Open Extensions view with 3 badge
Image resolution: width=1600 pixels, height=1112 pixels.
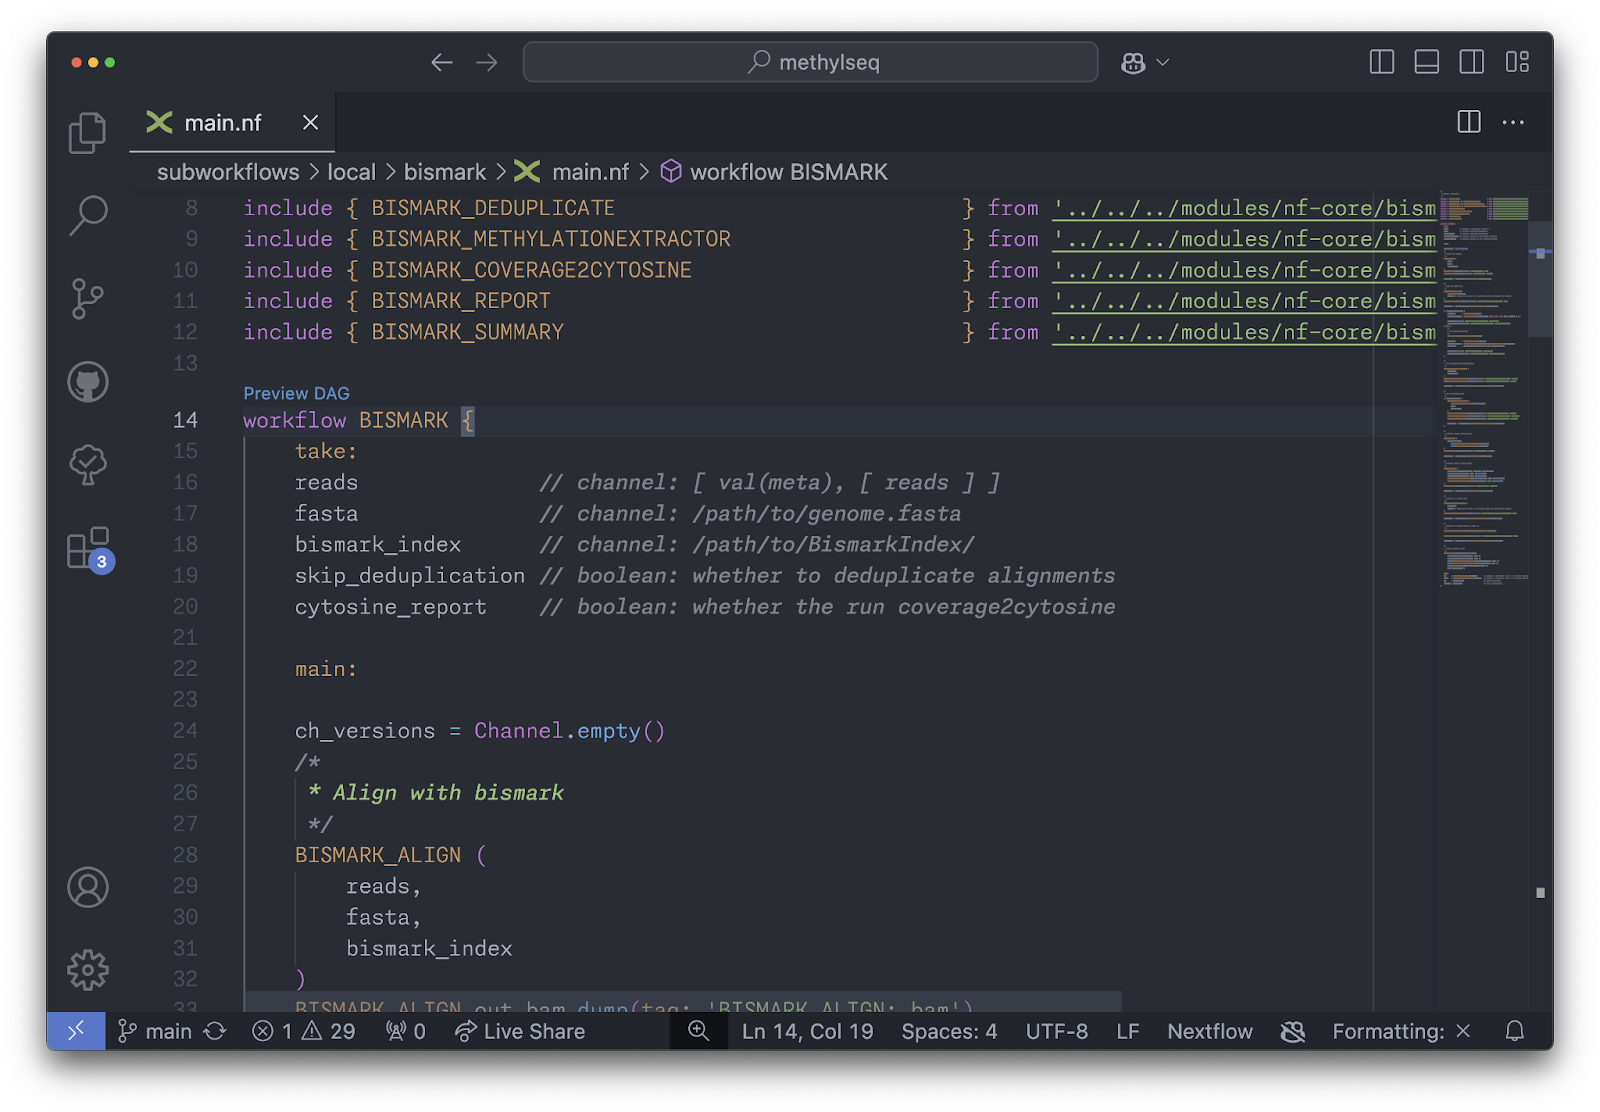pyautogui.click(x=87, y=549)
